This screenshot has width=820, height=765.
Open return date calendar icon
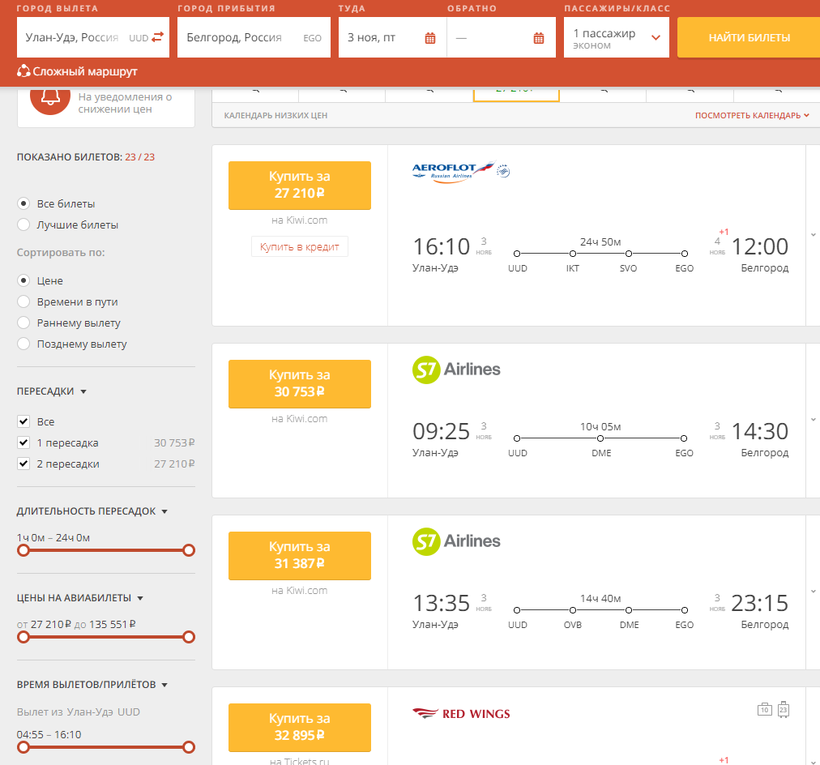tap(539, 38)
